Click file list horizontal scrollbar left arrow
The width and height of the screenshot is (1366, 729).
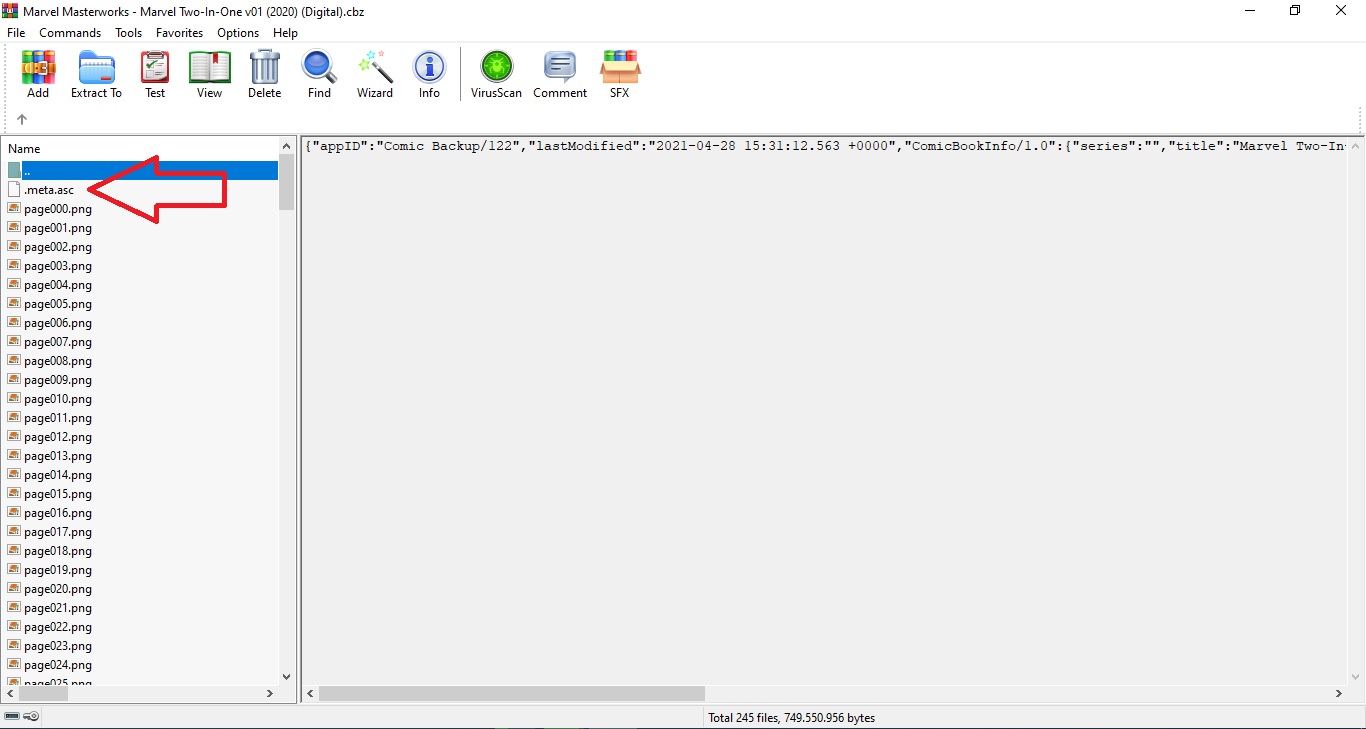[x=12, y=693]
